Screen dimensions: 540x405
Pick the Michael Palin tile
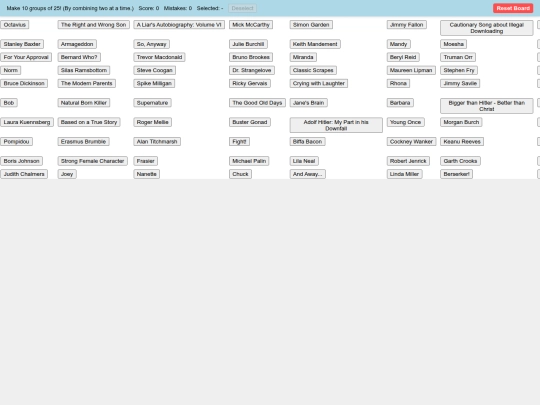click(x=249, y=161)
